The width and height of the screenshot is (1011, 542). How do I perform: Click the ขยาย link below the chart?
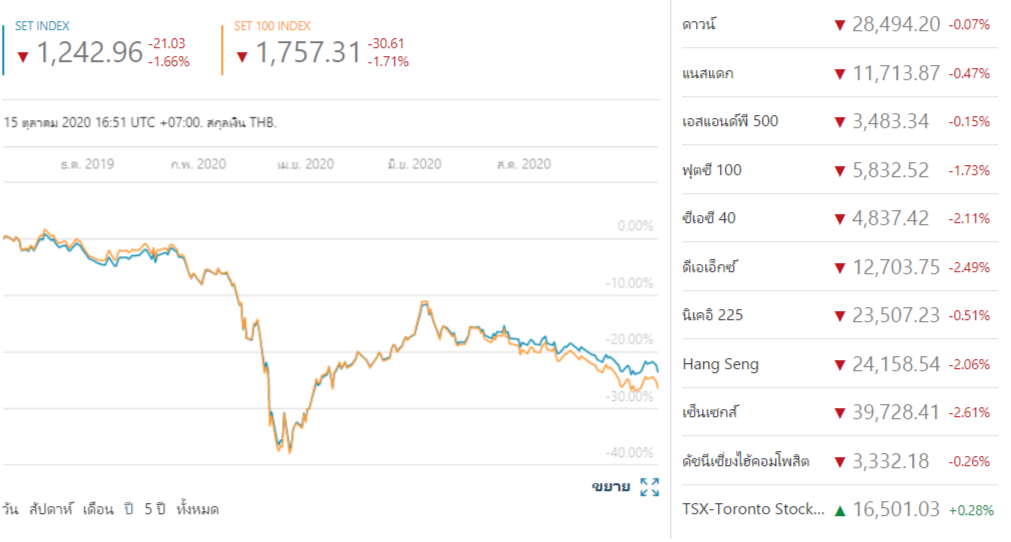[x=610, y=487]
